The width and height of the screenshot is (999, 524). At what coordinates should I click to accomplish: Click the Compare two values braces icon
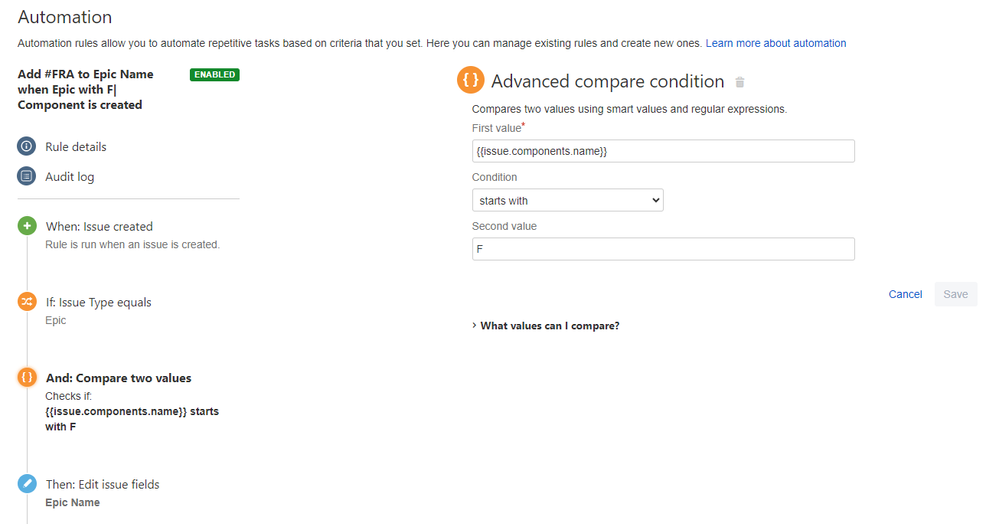click(27, 378)
